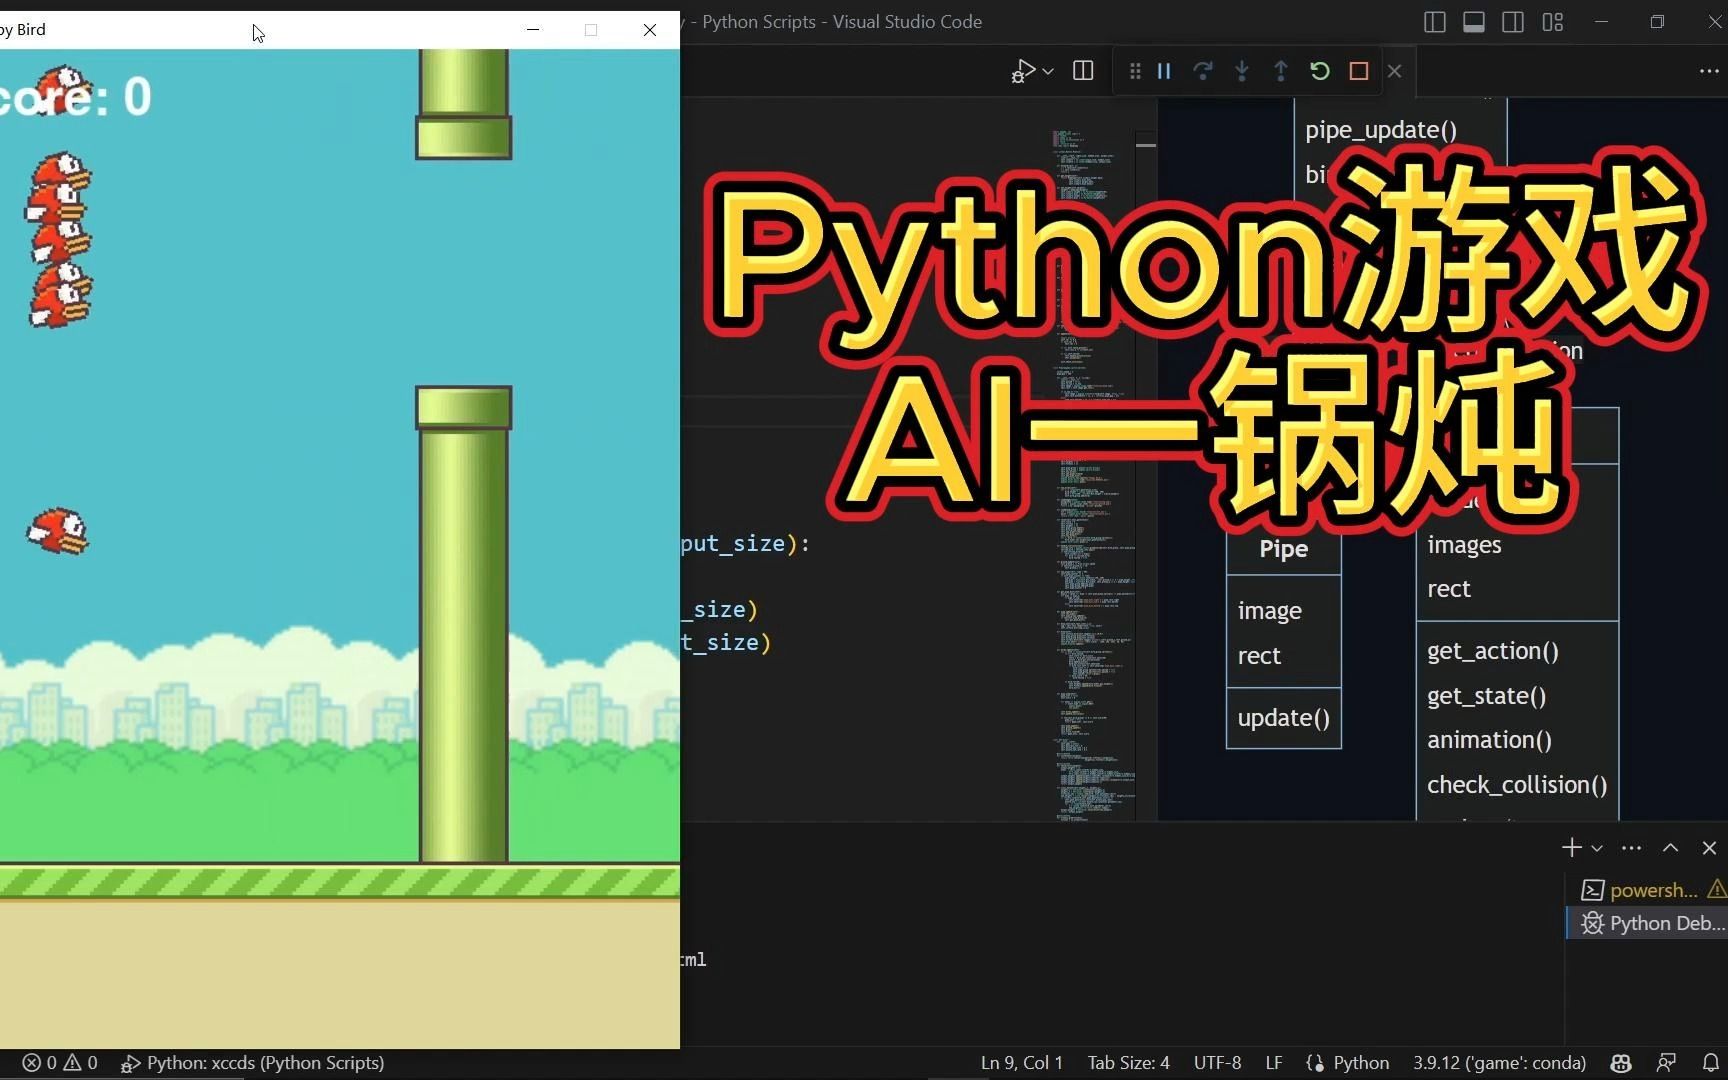1728x1080 pixels.
Task: Select the GitHub Copilot icon in status bar
Action: 1620,1063
